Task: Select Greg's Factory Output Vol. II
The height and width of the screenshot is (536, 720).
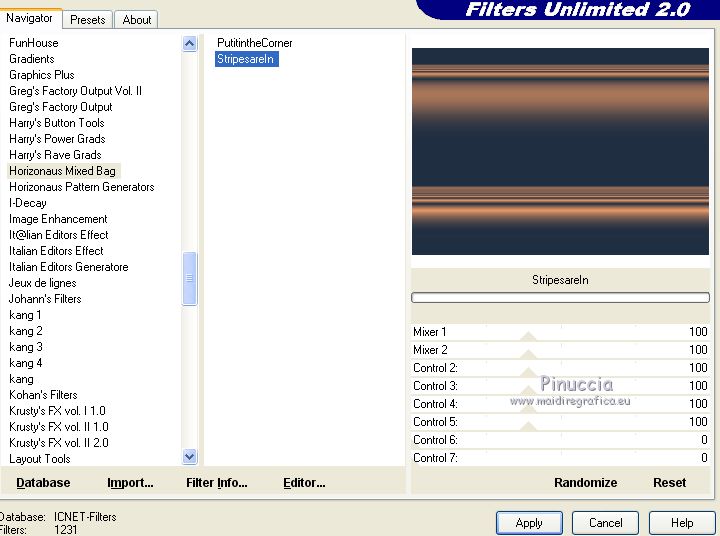Action: click(75, 91)
